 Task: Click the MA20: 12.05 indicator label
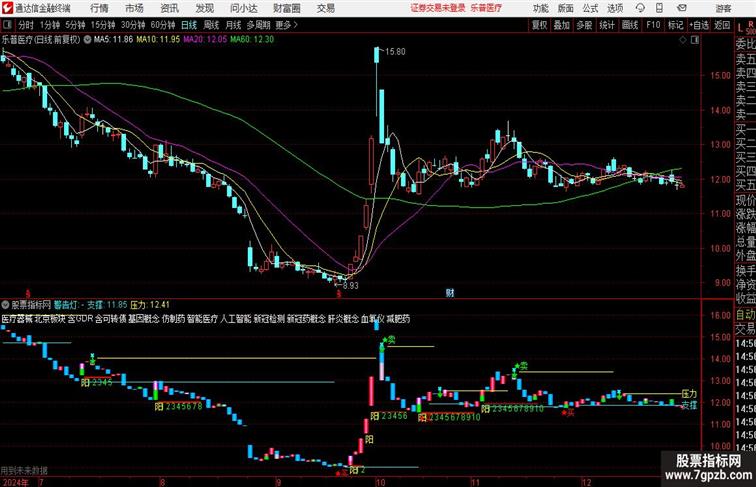(205, 40)
